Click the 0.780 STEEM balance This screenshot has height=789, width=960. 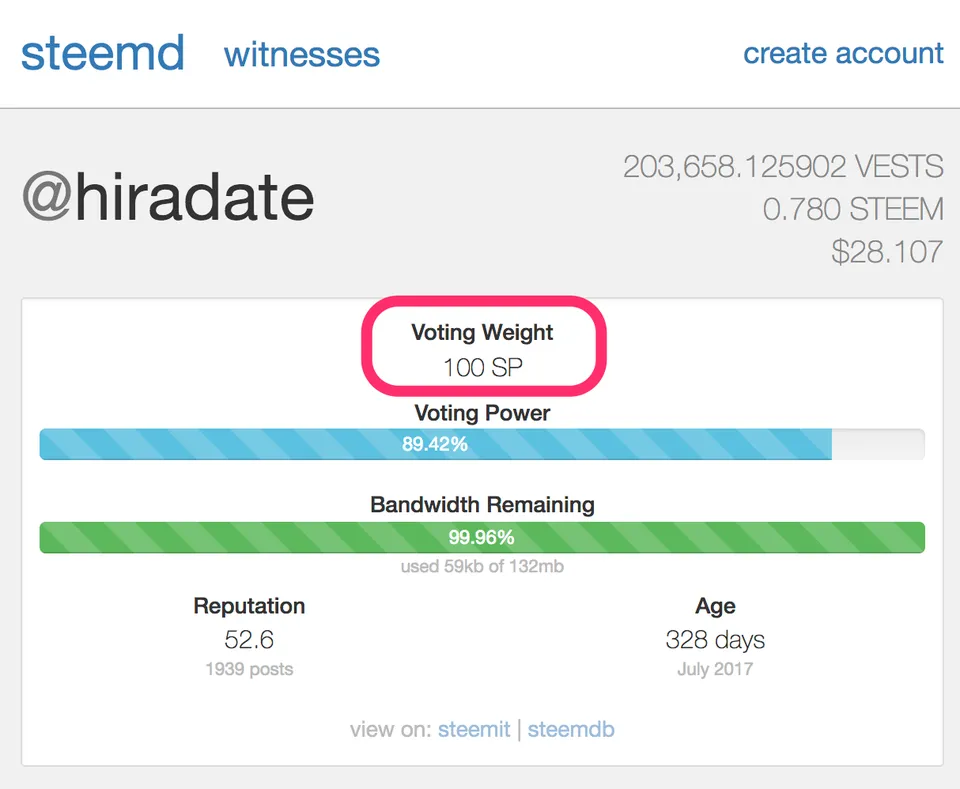click(x=853, y=209)
